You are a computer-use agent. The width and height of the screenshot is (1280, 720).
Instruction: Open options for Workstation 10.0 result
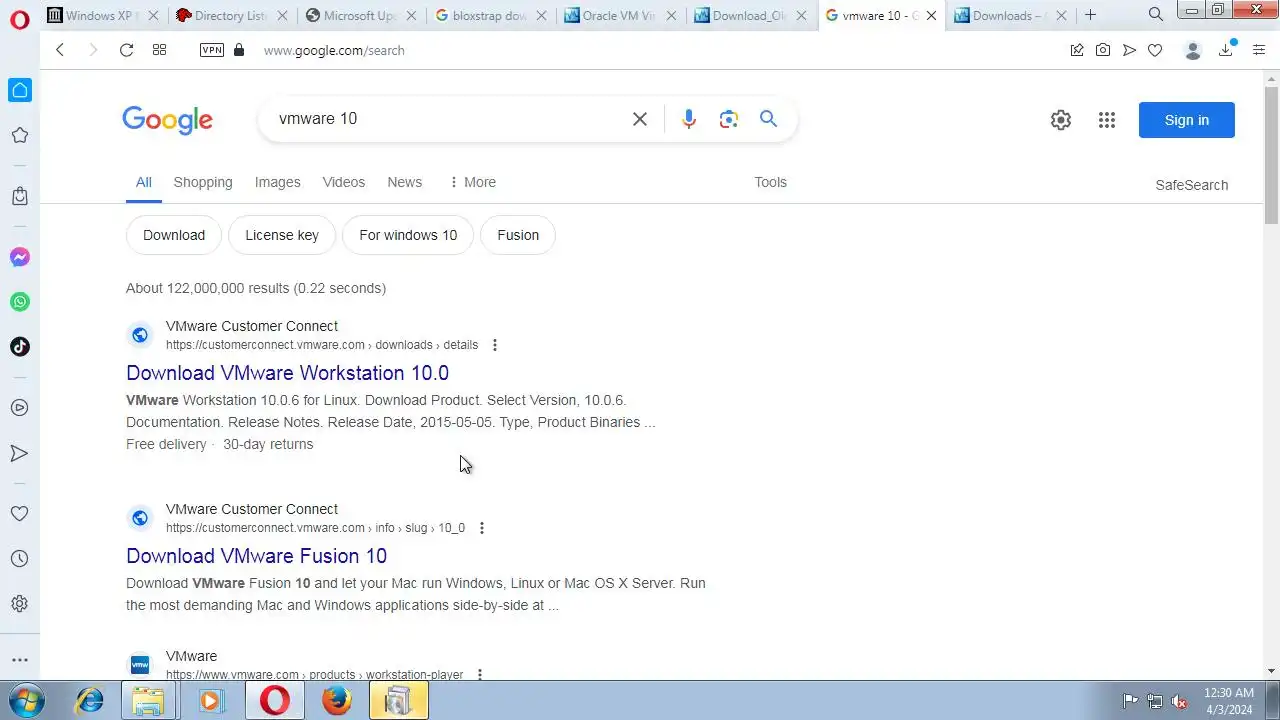[494, 345]
